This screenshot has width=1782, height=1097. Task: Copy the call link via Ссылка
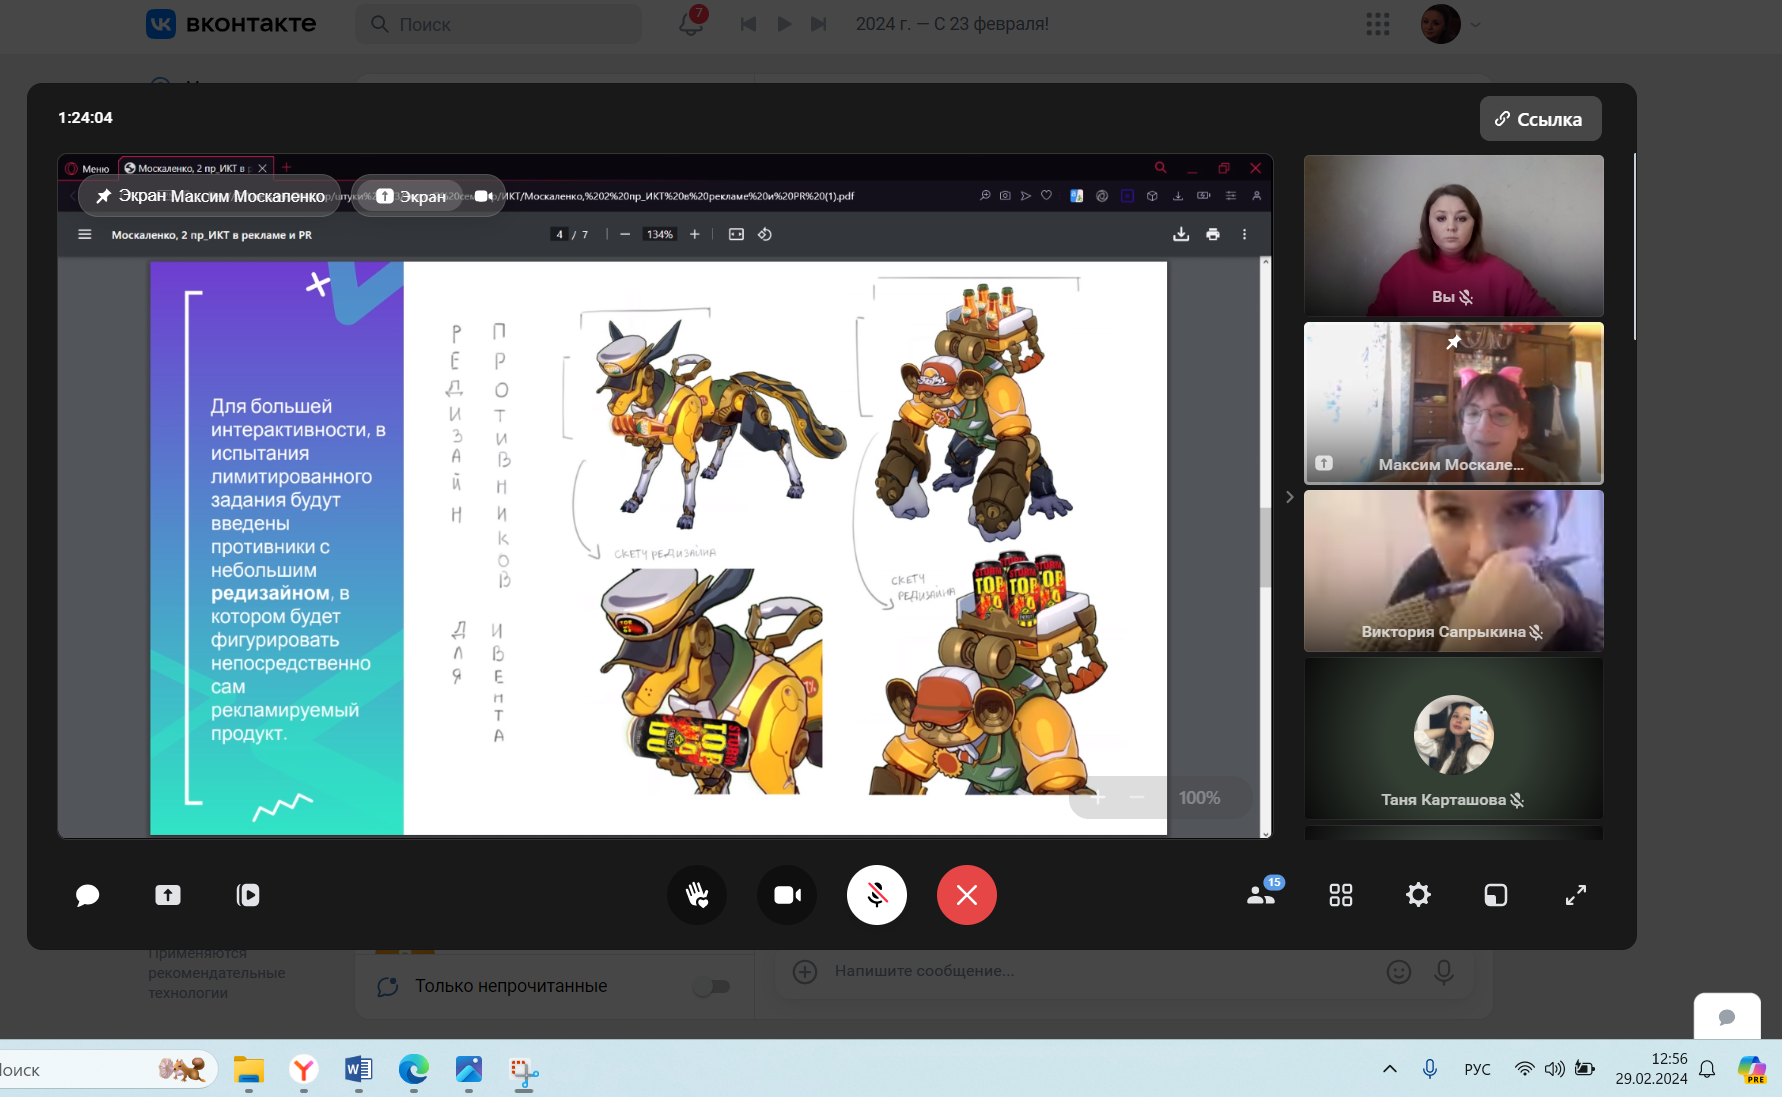(x=1540, y=119)
